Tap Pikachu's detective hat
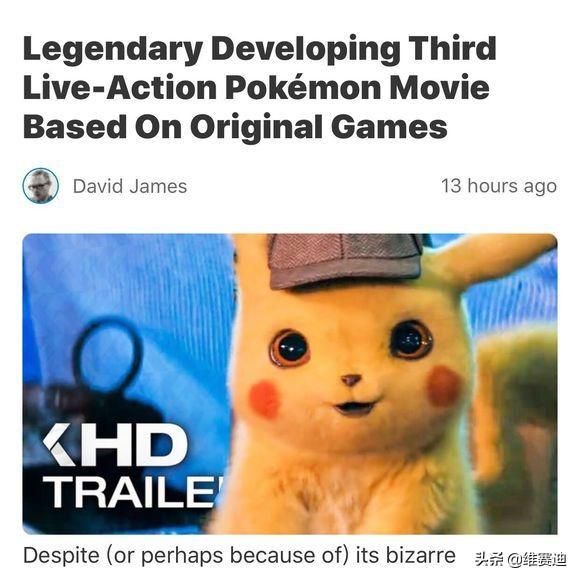Viewport: 580px width, 580px height. [344, 260]
